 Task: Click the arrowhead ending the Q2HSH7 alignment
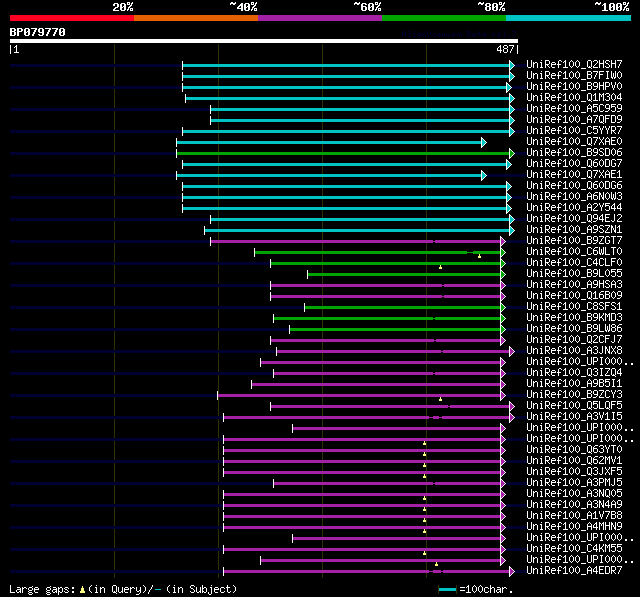coord(512,65)
